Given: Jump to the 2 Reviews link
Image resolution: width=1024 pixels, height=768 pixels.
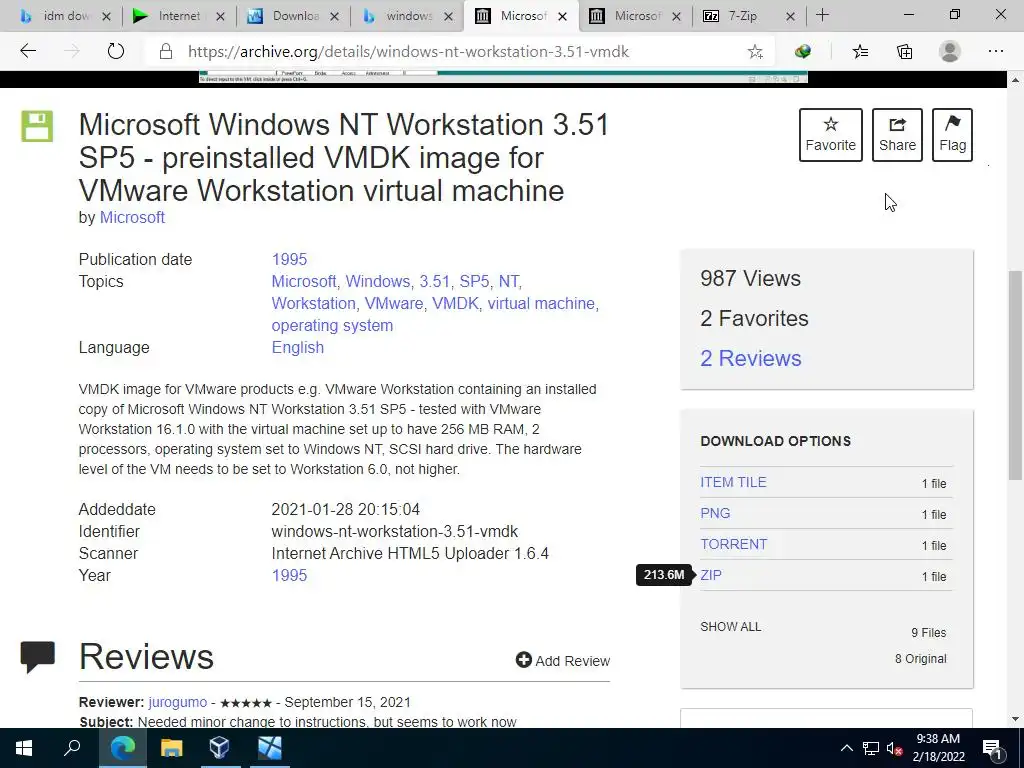Looking at the screenshot, I should (x=750, y=359).
